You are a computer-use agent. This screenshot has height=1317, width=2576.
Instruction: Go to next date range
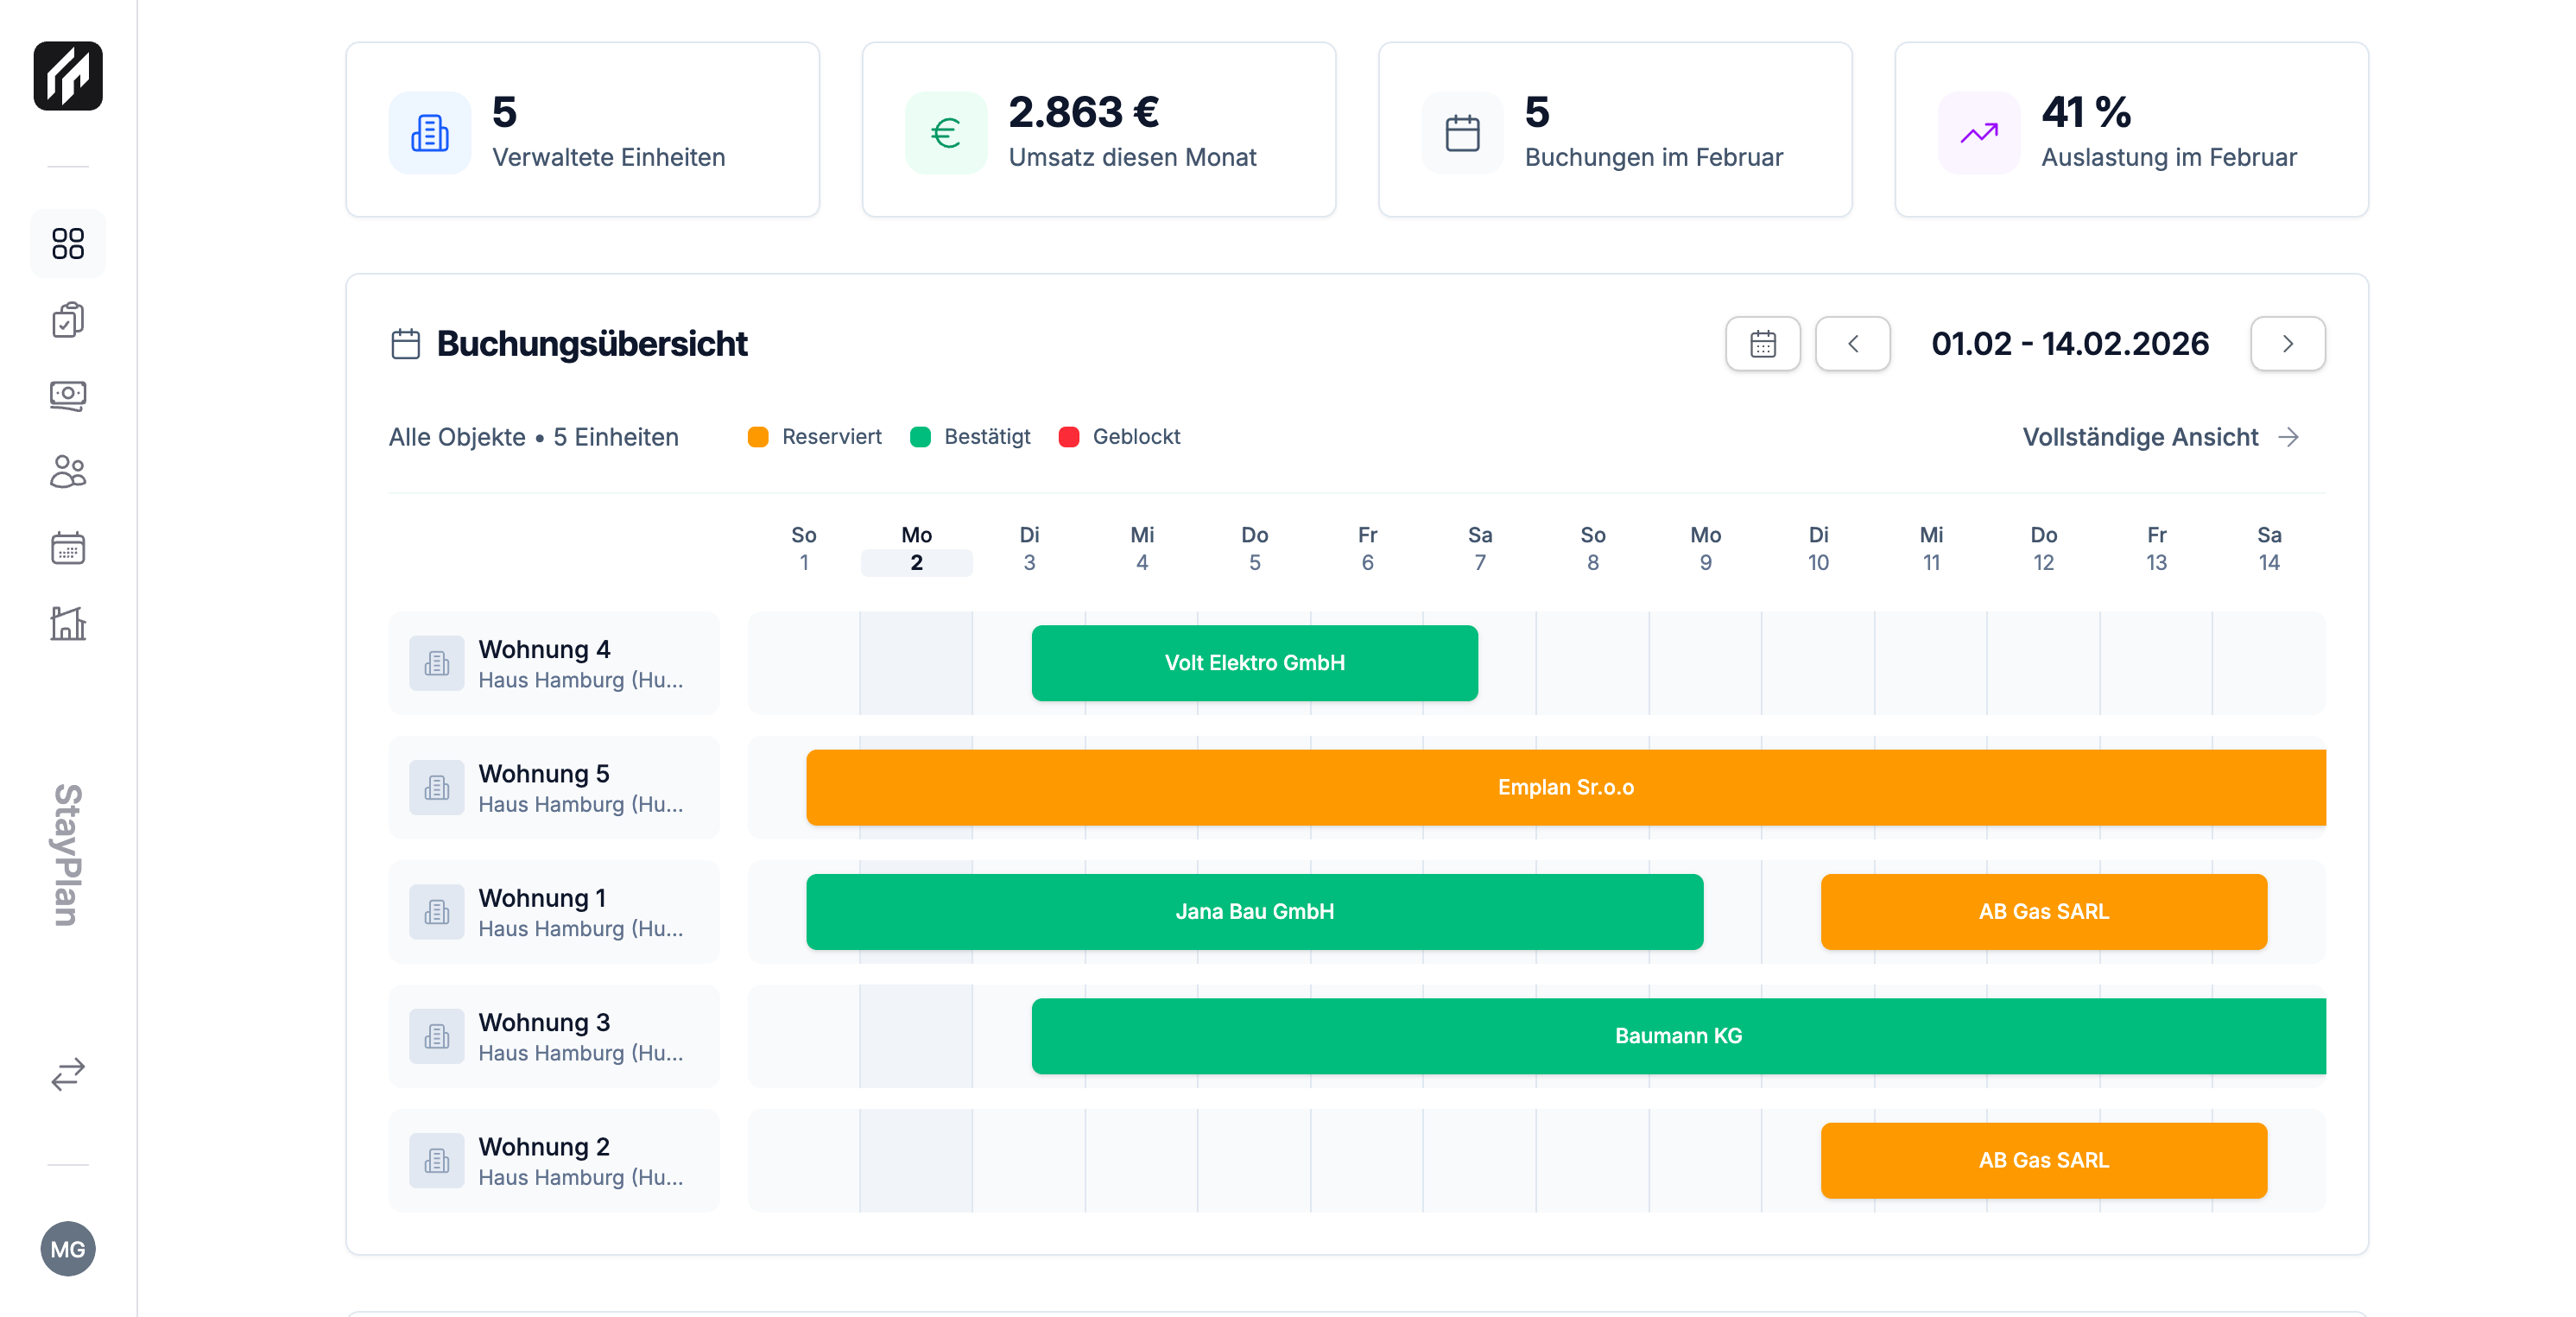tap(2287, 344)
